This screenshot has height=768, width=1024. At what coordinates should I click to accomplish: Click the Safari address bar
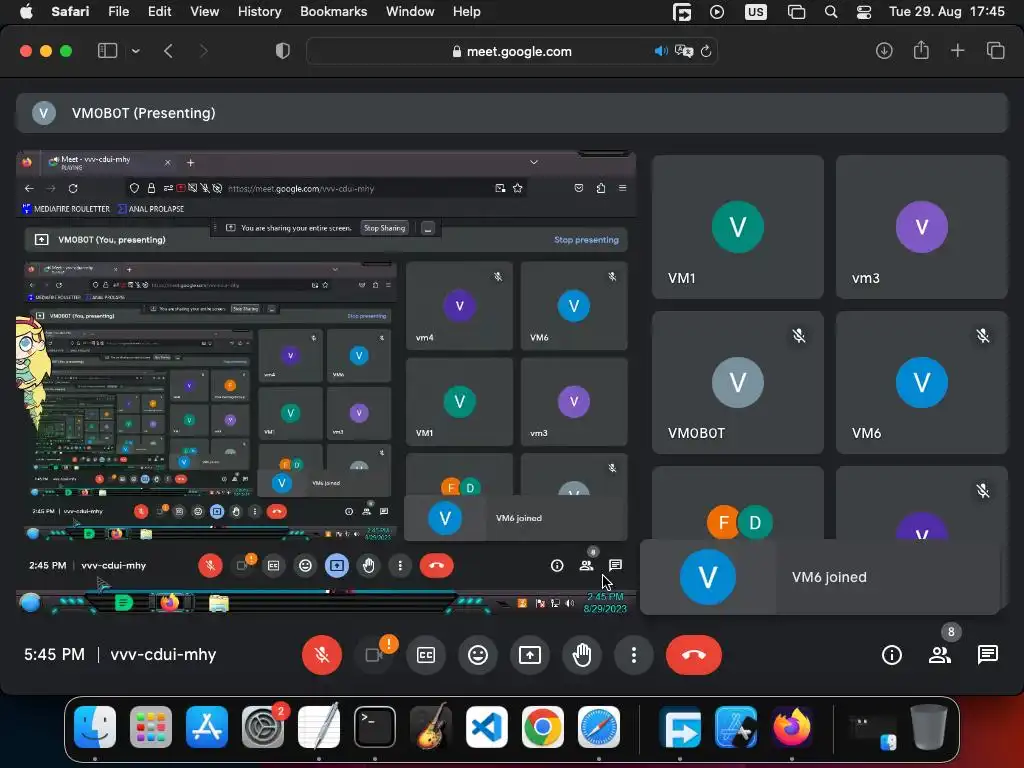(511, 51)
